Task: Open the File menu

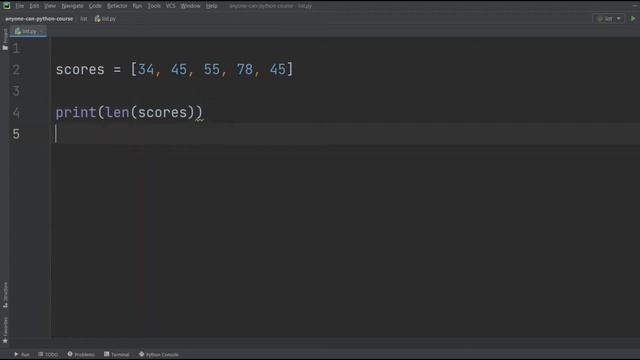Action: click(20, 6)
